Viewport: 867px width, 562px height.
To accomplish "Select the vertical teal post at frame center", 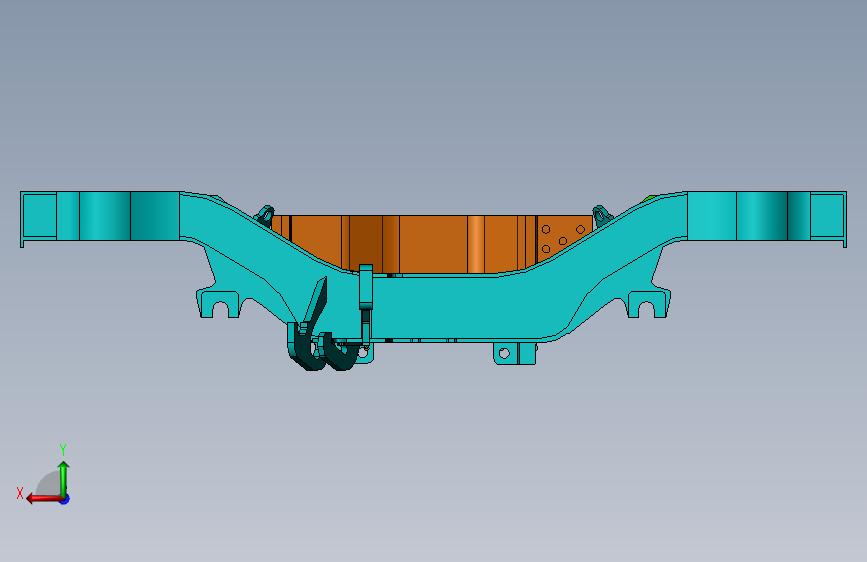I will pos(365,287).
